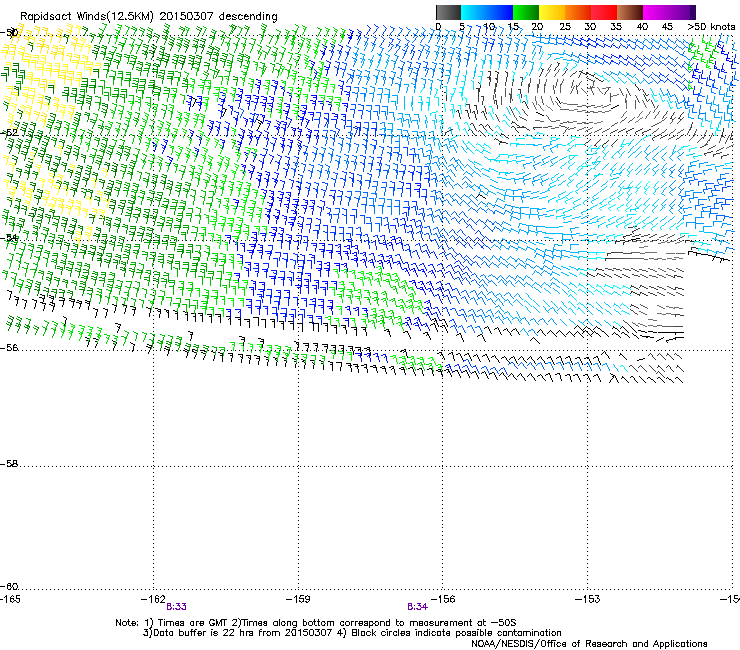Click the 'Rapidscat Winds(12.5KM)' title text
Image resolution: width=740 pixels, height=650 pixels.
point(87,17)
